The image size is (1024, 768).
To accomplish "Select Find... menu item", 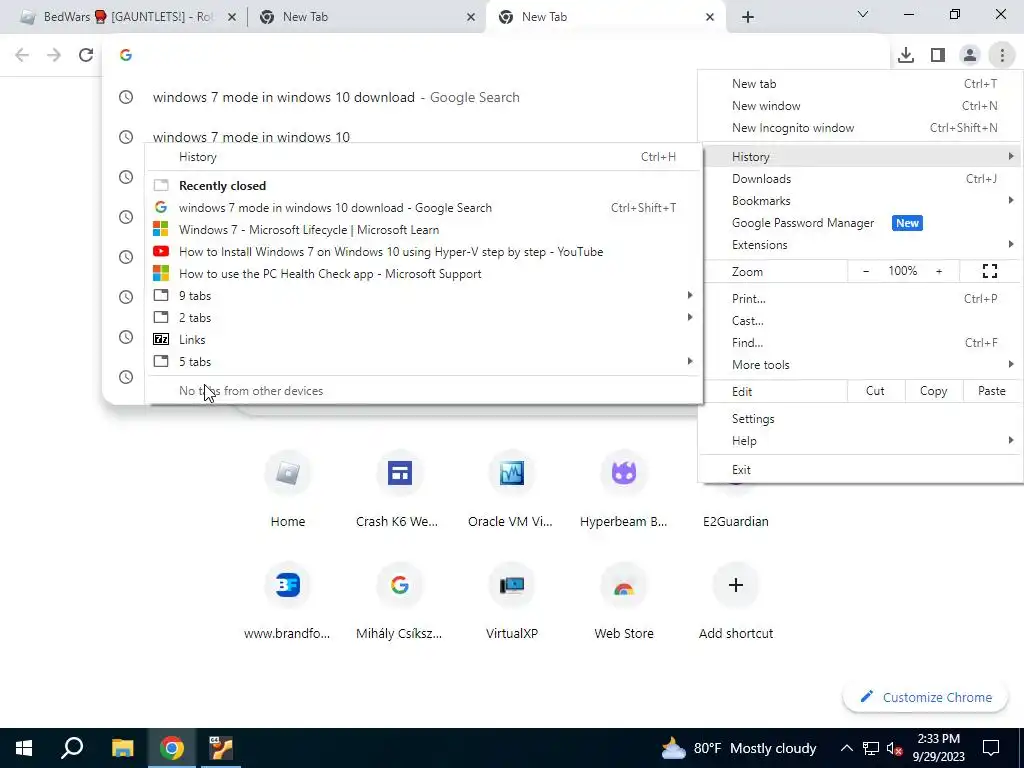I will point(861,343).
